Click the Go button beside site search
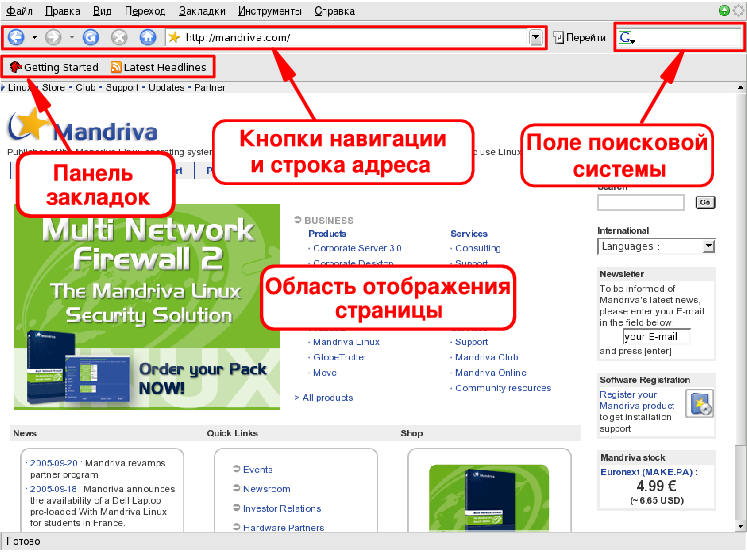Image resolution: width=747 pixels, height=552 pixels. pyautogui.click(x=705, y=202)
